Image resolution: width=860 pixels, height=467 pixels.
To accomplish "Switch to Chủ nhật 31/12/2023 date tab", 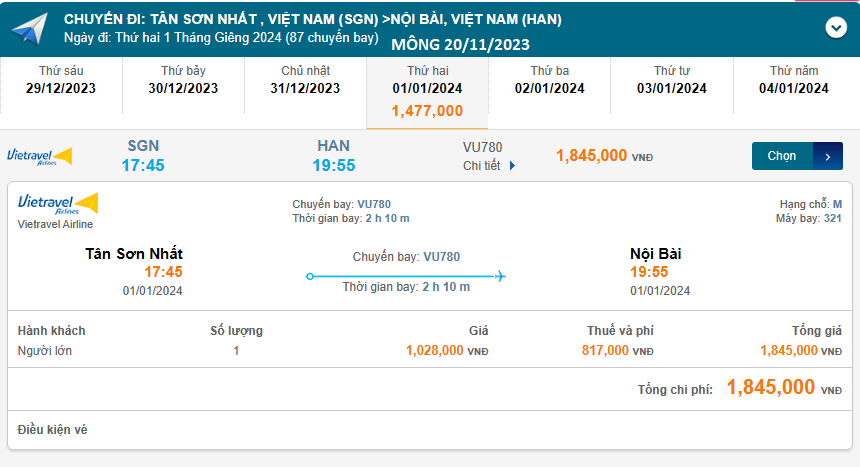I will click(305, 80).
